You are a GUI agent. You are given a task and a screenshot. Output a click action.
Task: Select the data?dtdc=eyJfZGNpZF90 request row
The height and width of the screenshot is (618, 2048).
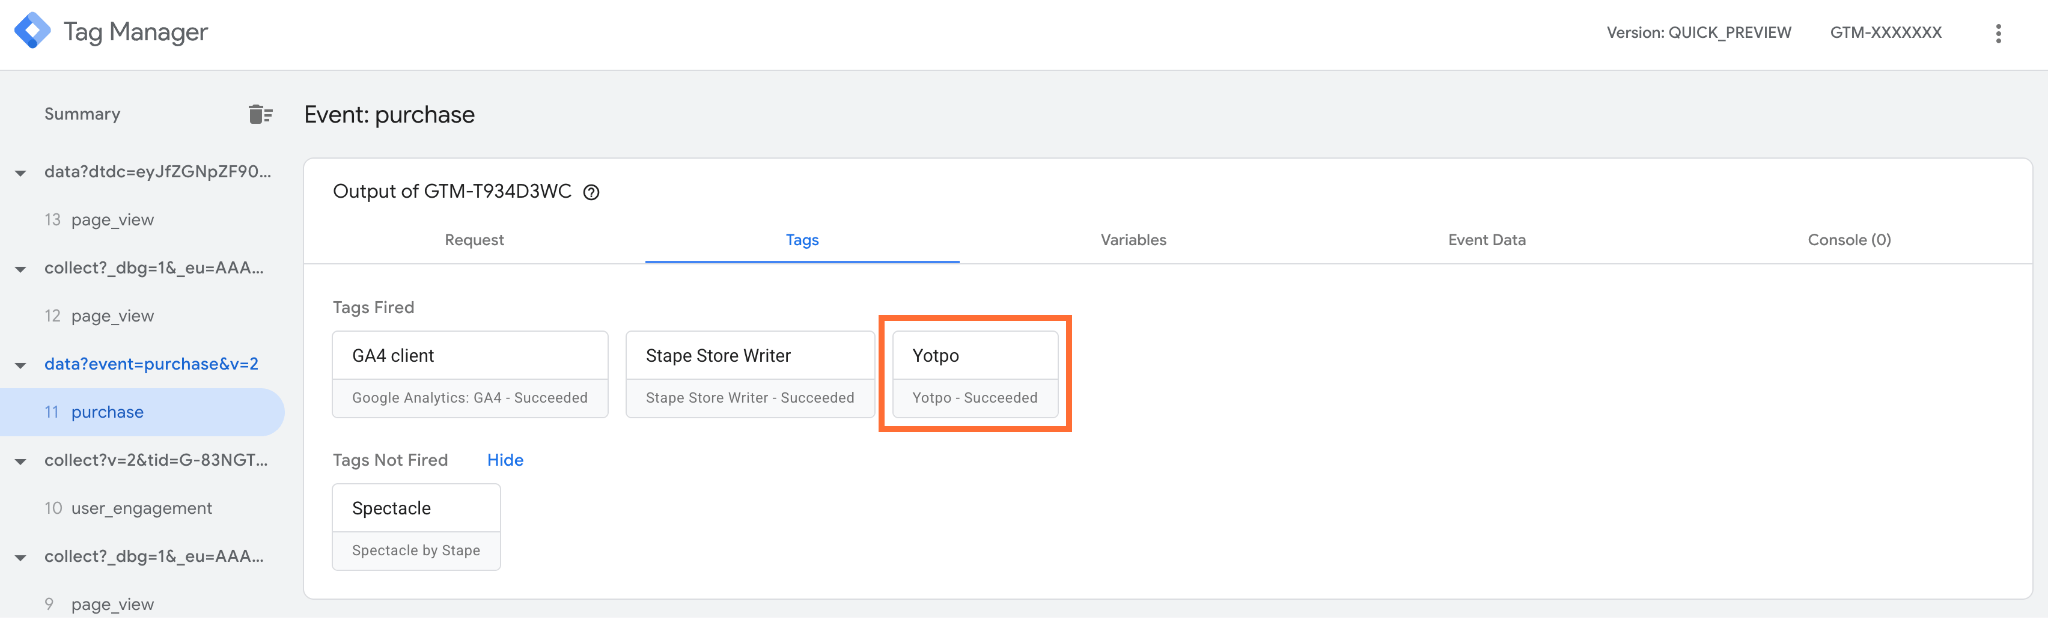(x=158, y=172)
